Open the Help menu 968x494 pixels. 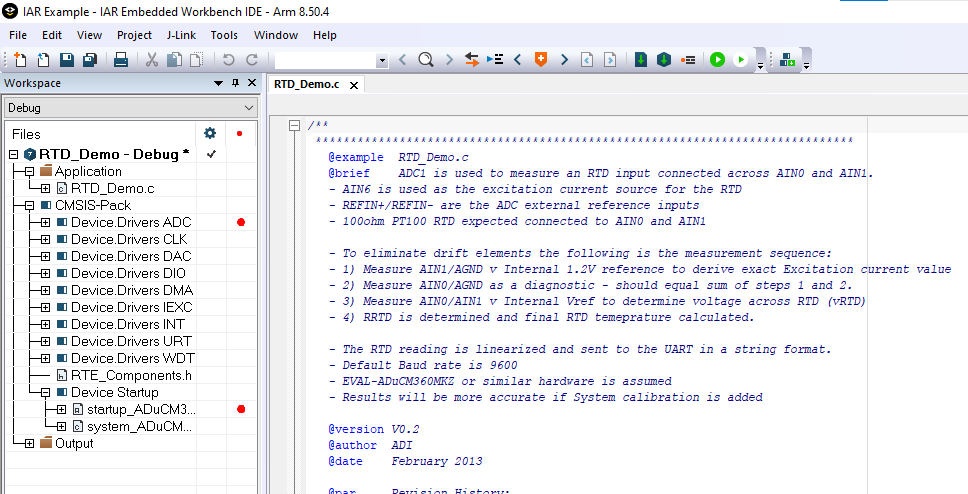point(325,35)
